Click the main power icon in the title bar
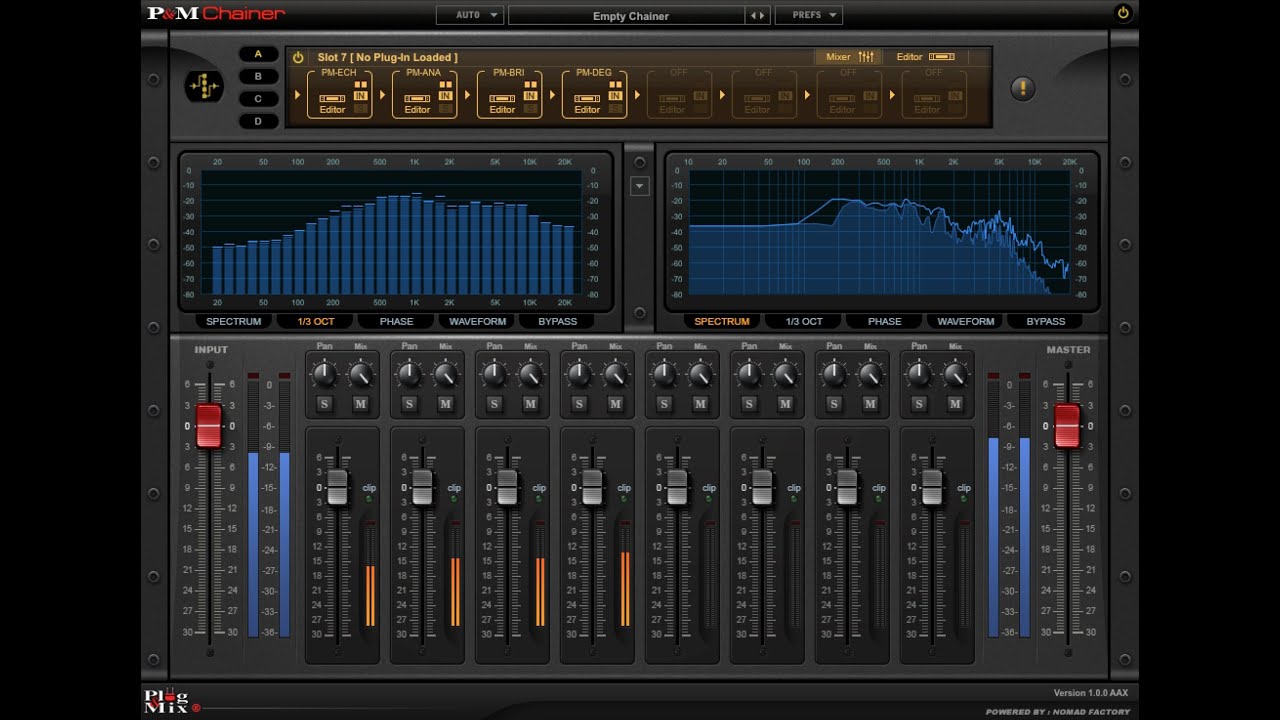Viewport: 1280px width, 720px height. [1123, 13]
